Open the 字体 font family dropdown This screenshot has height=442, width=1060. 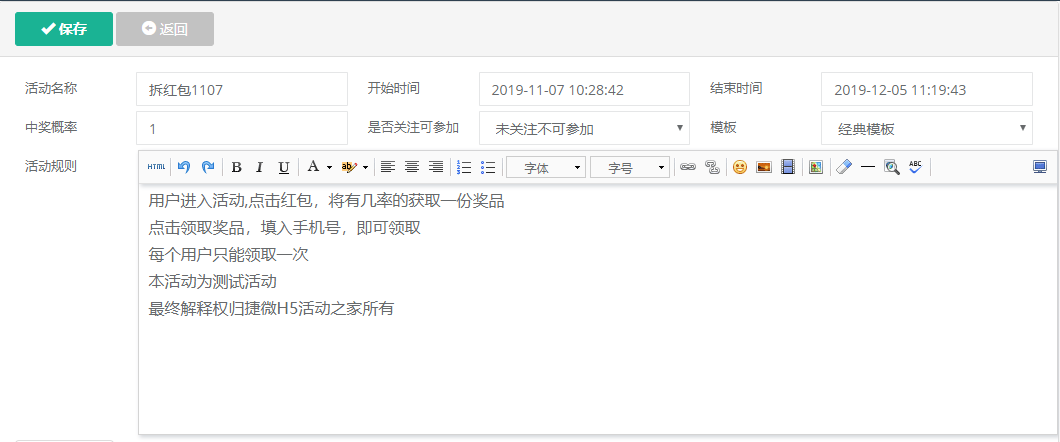(x=546, y=168)
